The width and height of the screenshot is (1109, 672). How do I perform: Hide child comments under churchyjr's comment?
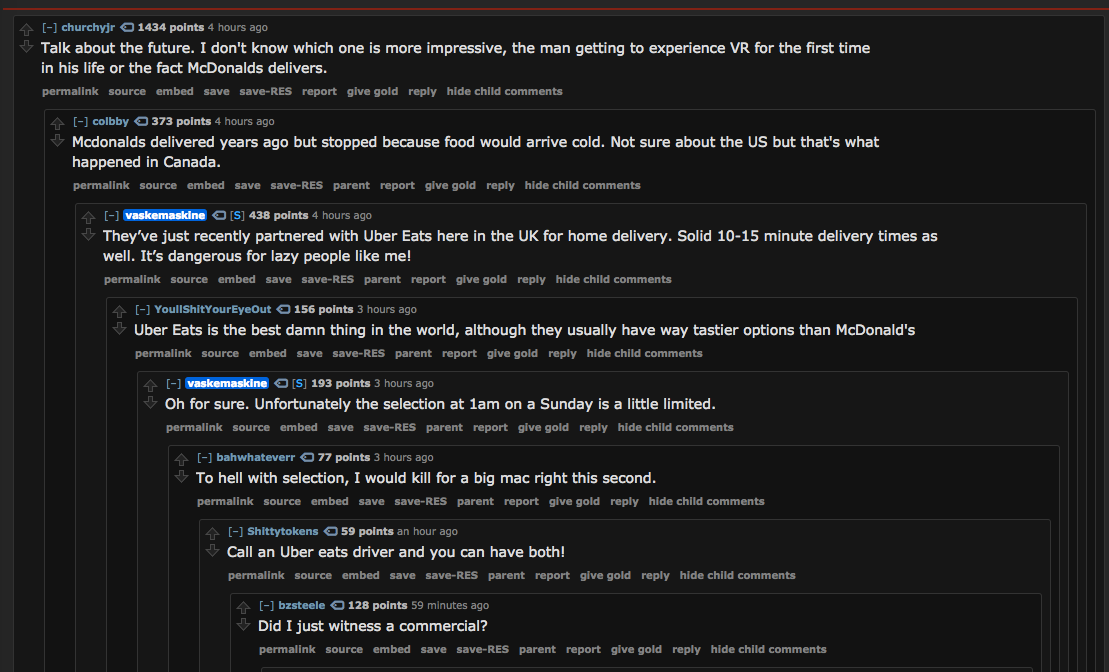(504, 91)
